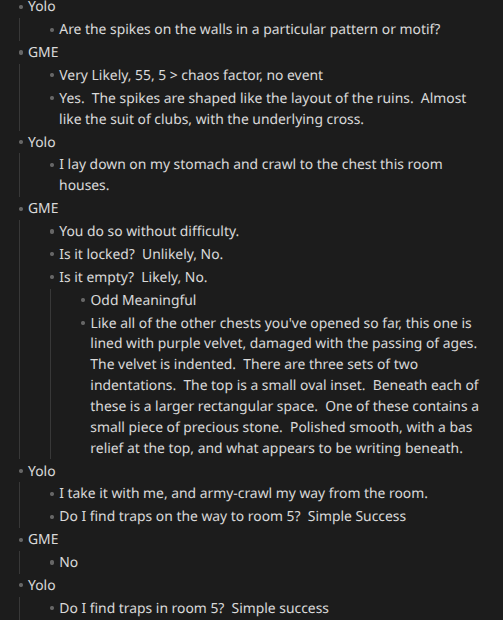Viewport: 503px width, 620px height.
Task: Click the text 'Do I find traps on the way to room 5?'
Action: click(x=180, y=516)
